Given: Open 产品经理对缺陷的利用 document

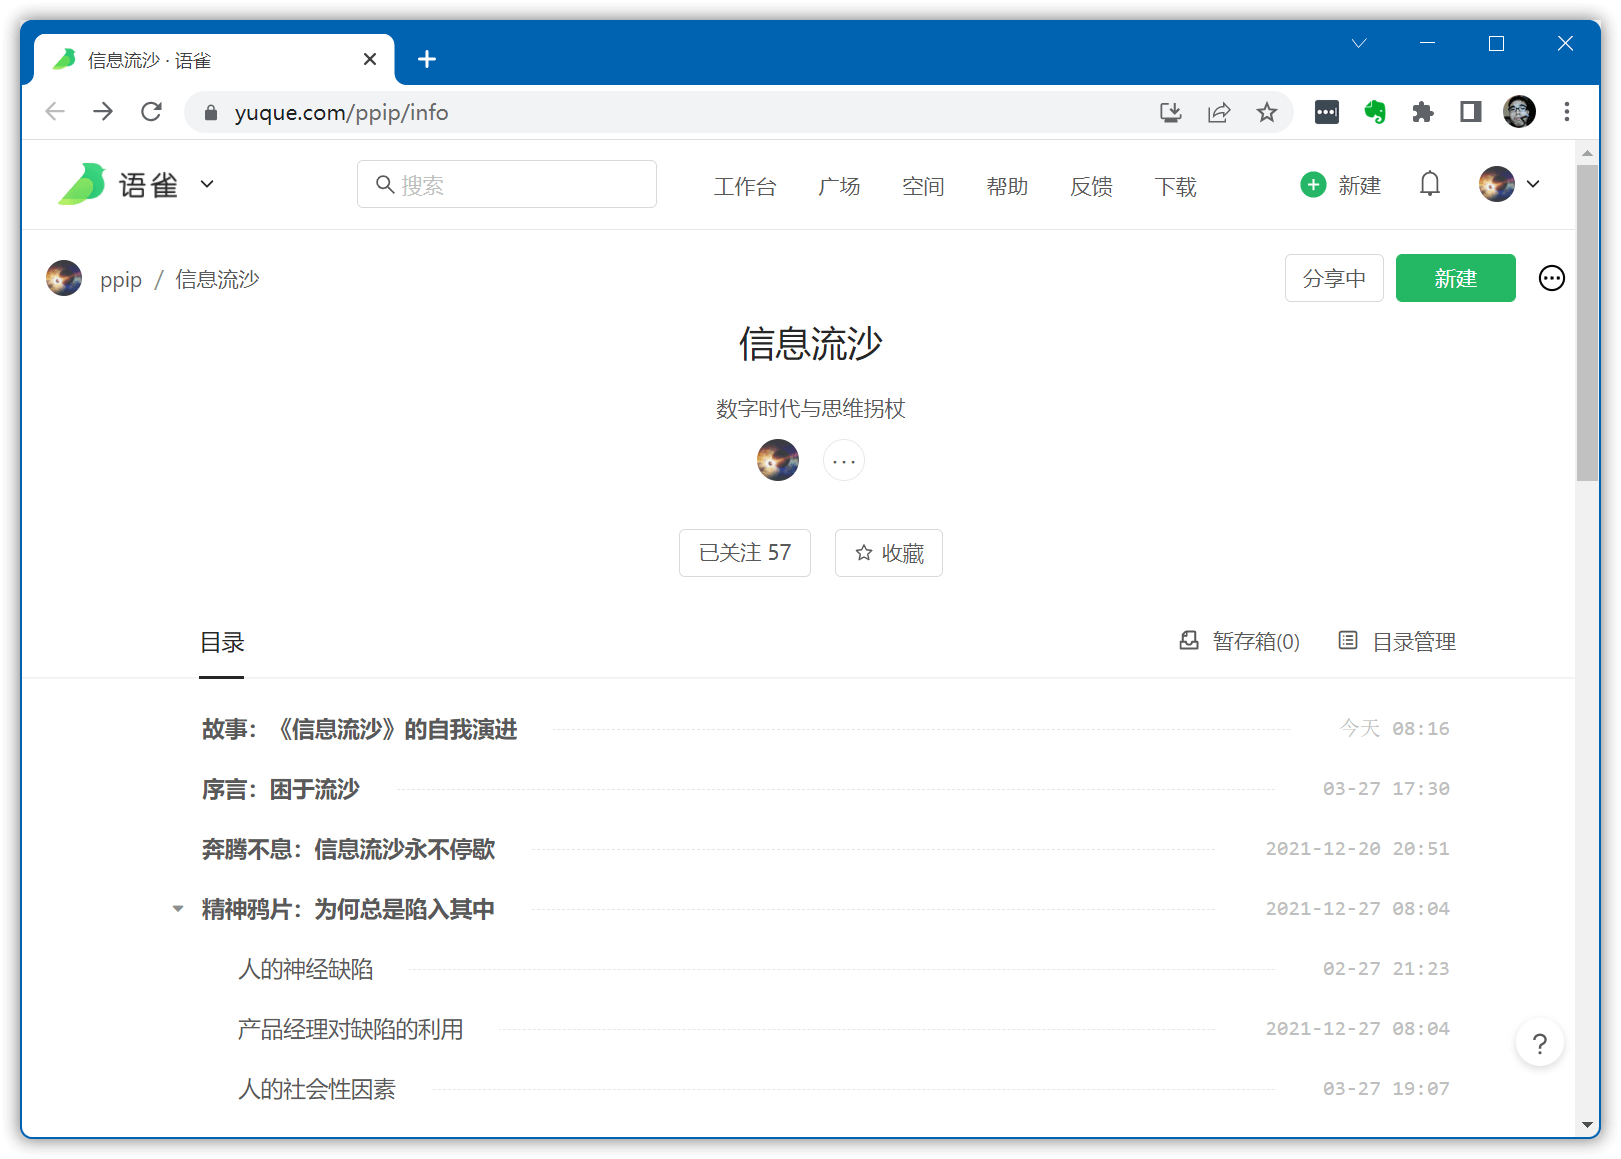Looking at the screenshot, I should click(x=350, y=1029).
